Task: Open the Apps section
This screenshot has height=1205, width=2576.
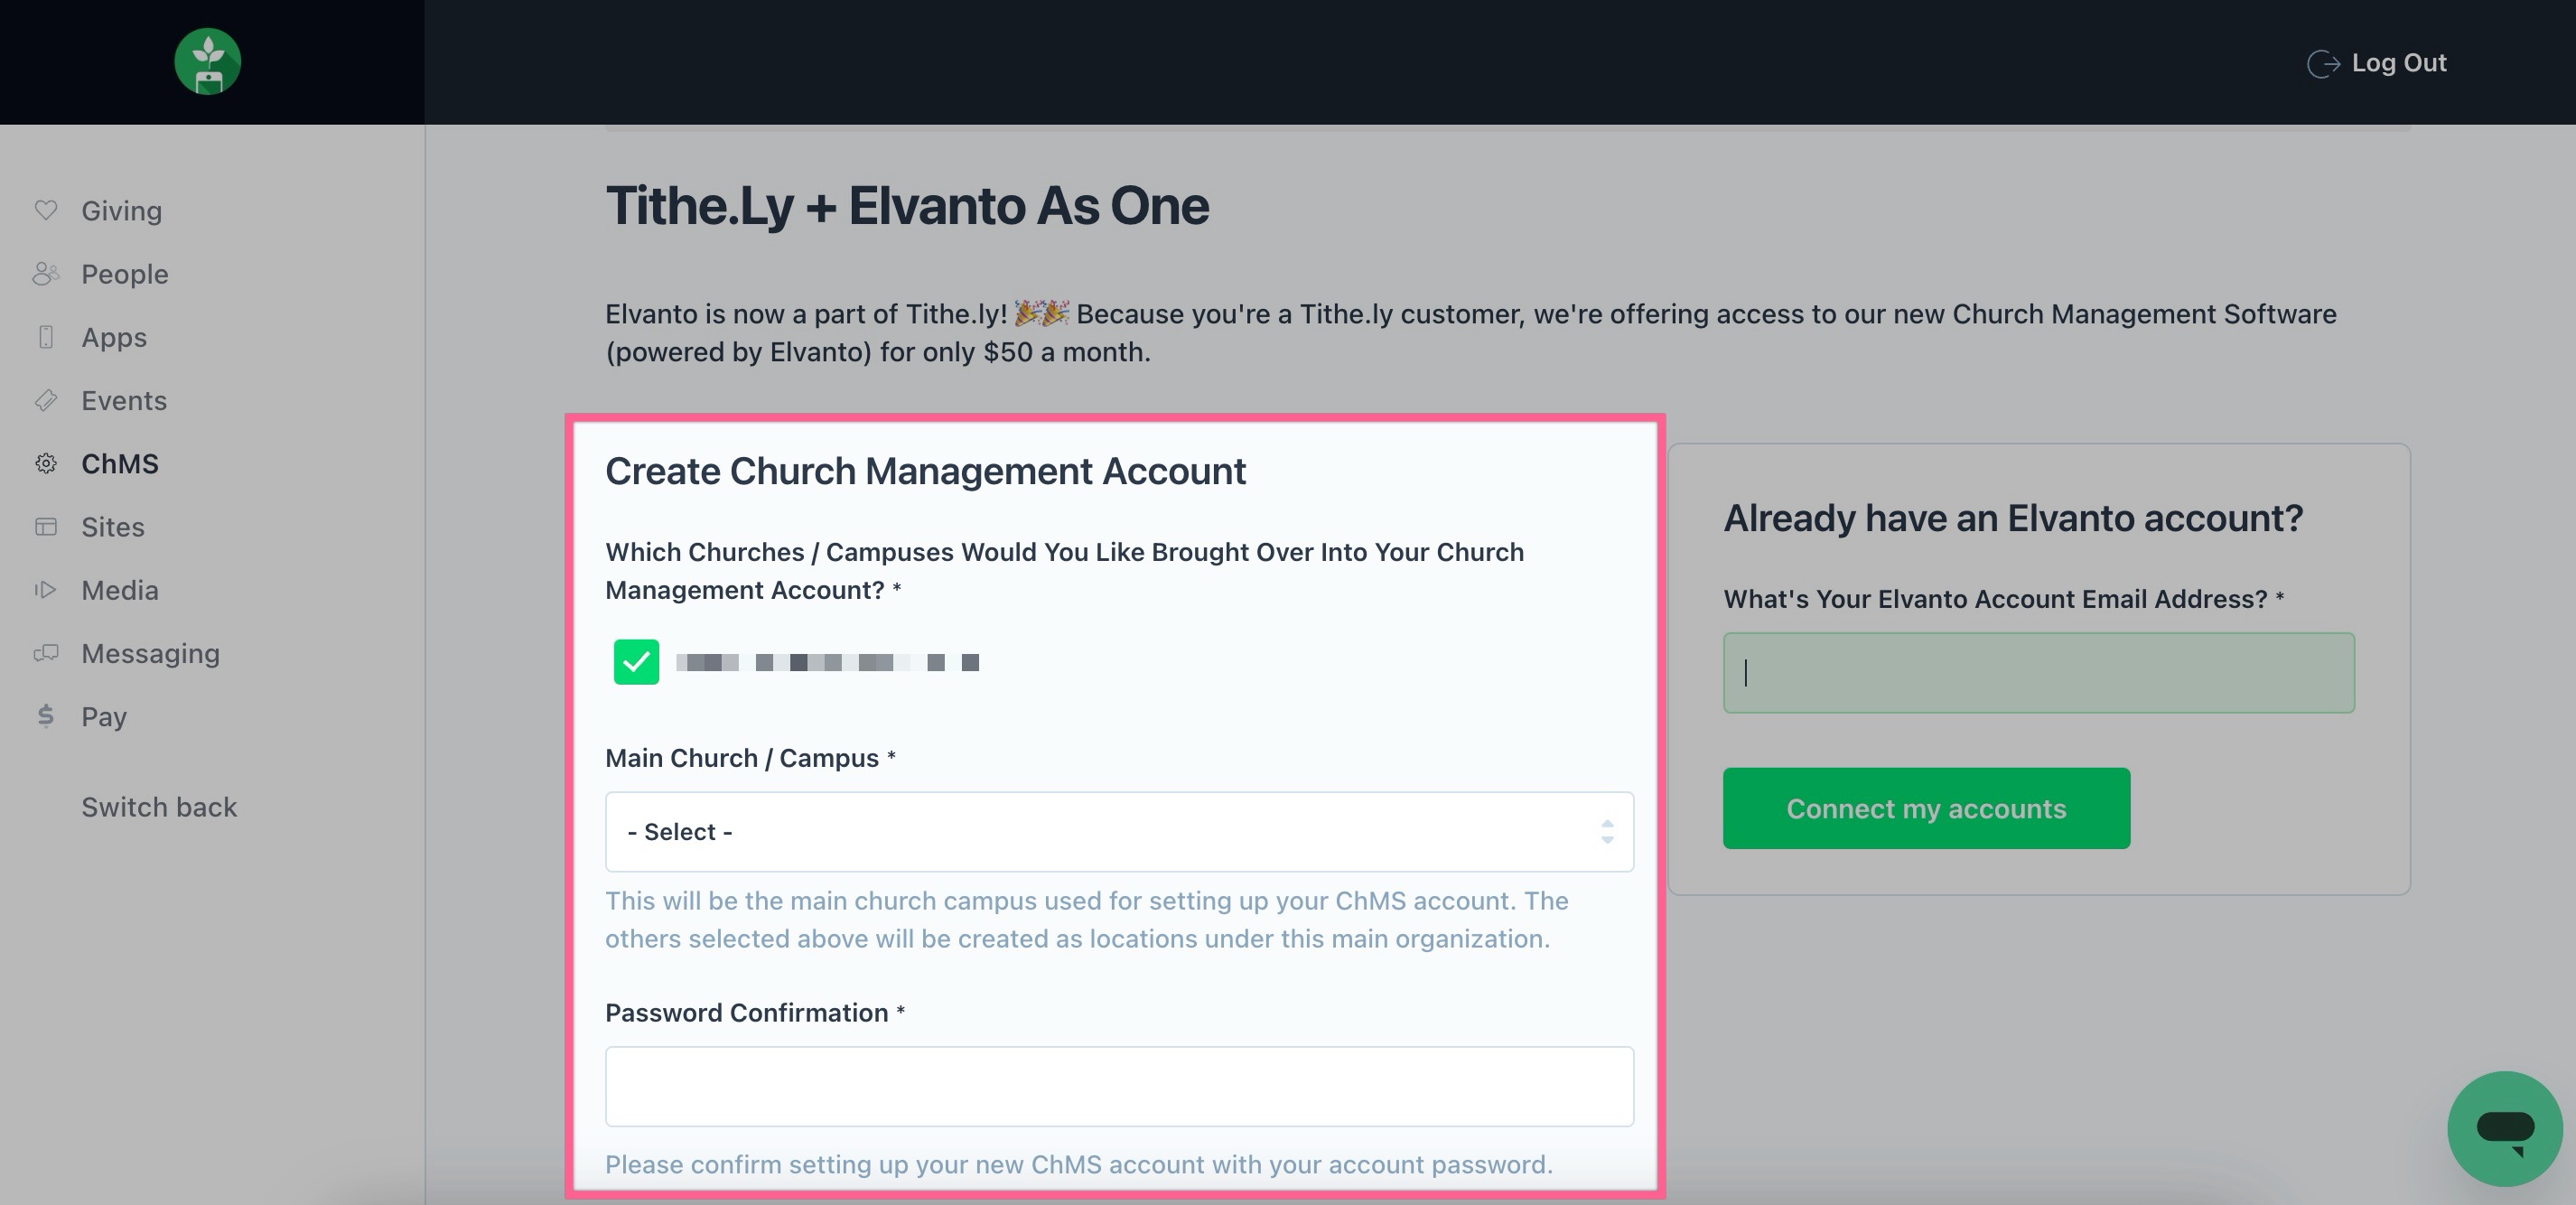Action: (114, 337)
